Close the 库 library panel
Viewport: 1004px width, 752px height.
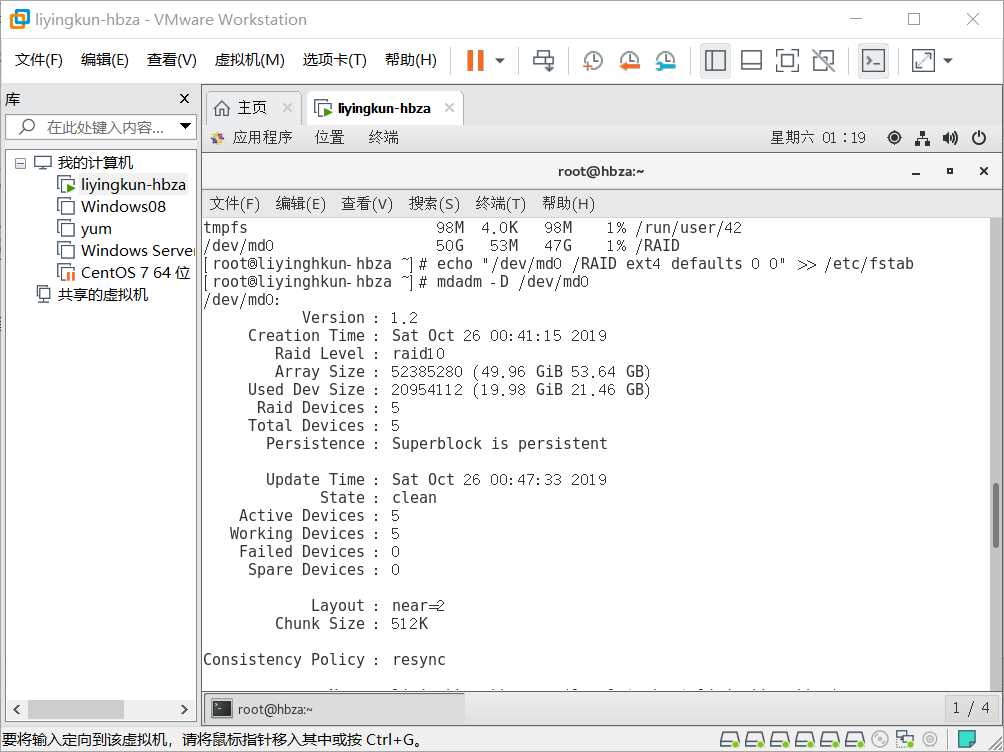[x=184, y=99]
